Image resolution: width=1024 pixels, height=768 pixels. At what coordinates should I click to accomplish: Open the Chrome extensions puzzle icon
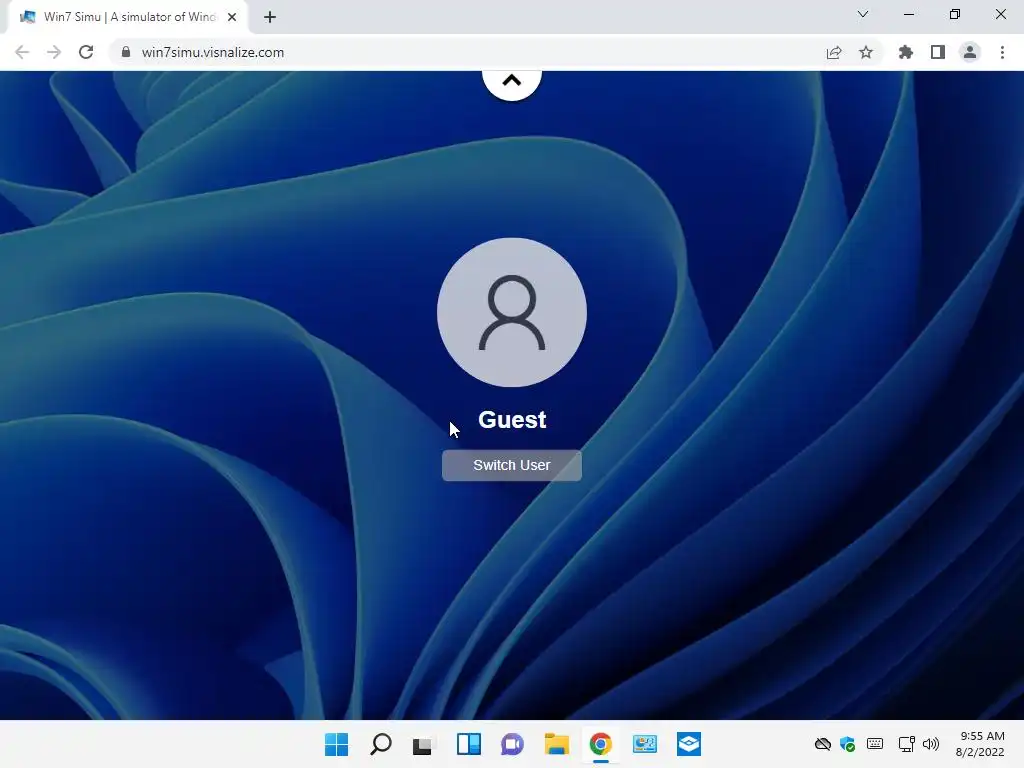pyautogui.click(x=906, y=52)
